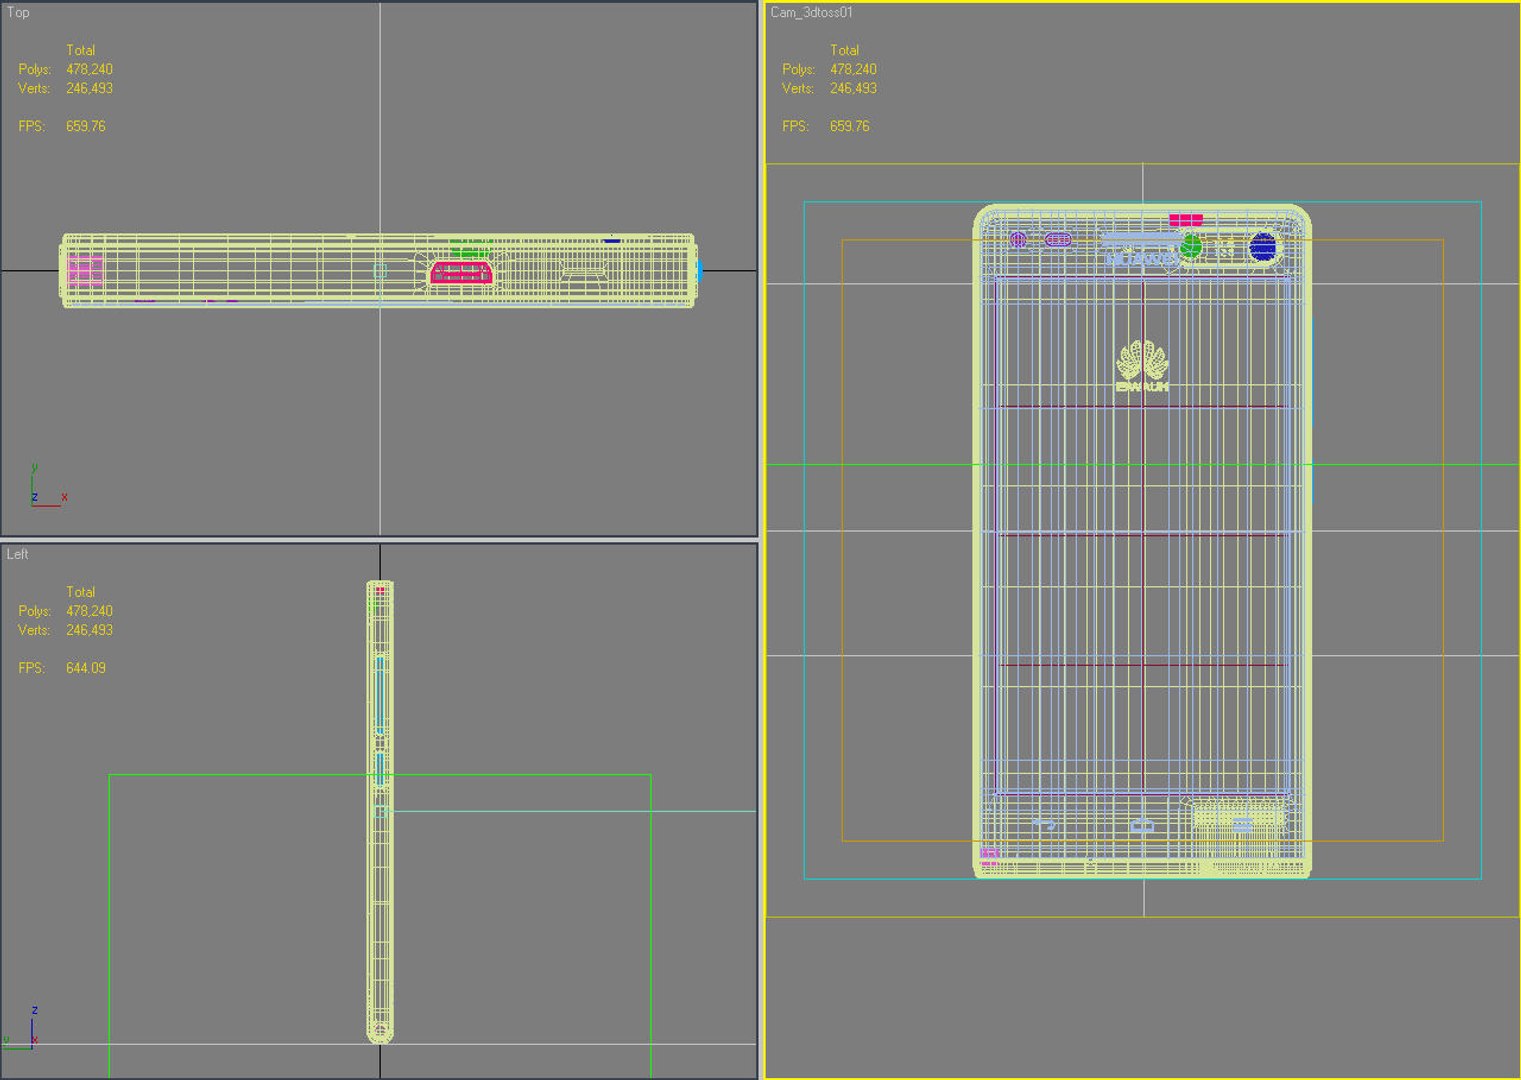Select the embossed Huawei wordmark under the logo

tap(1142, 386)
